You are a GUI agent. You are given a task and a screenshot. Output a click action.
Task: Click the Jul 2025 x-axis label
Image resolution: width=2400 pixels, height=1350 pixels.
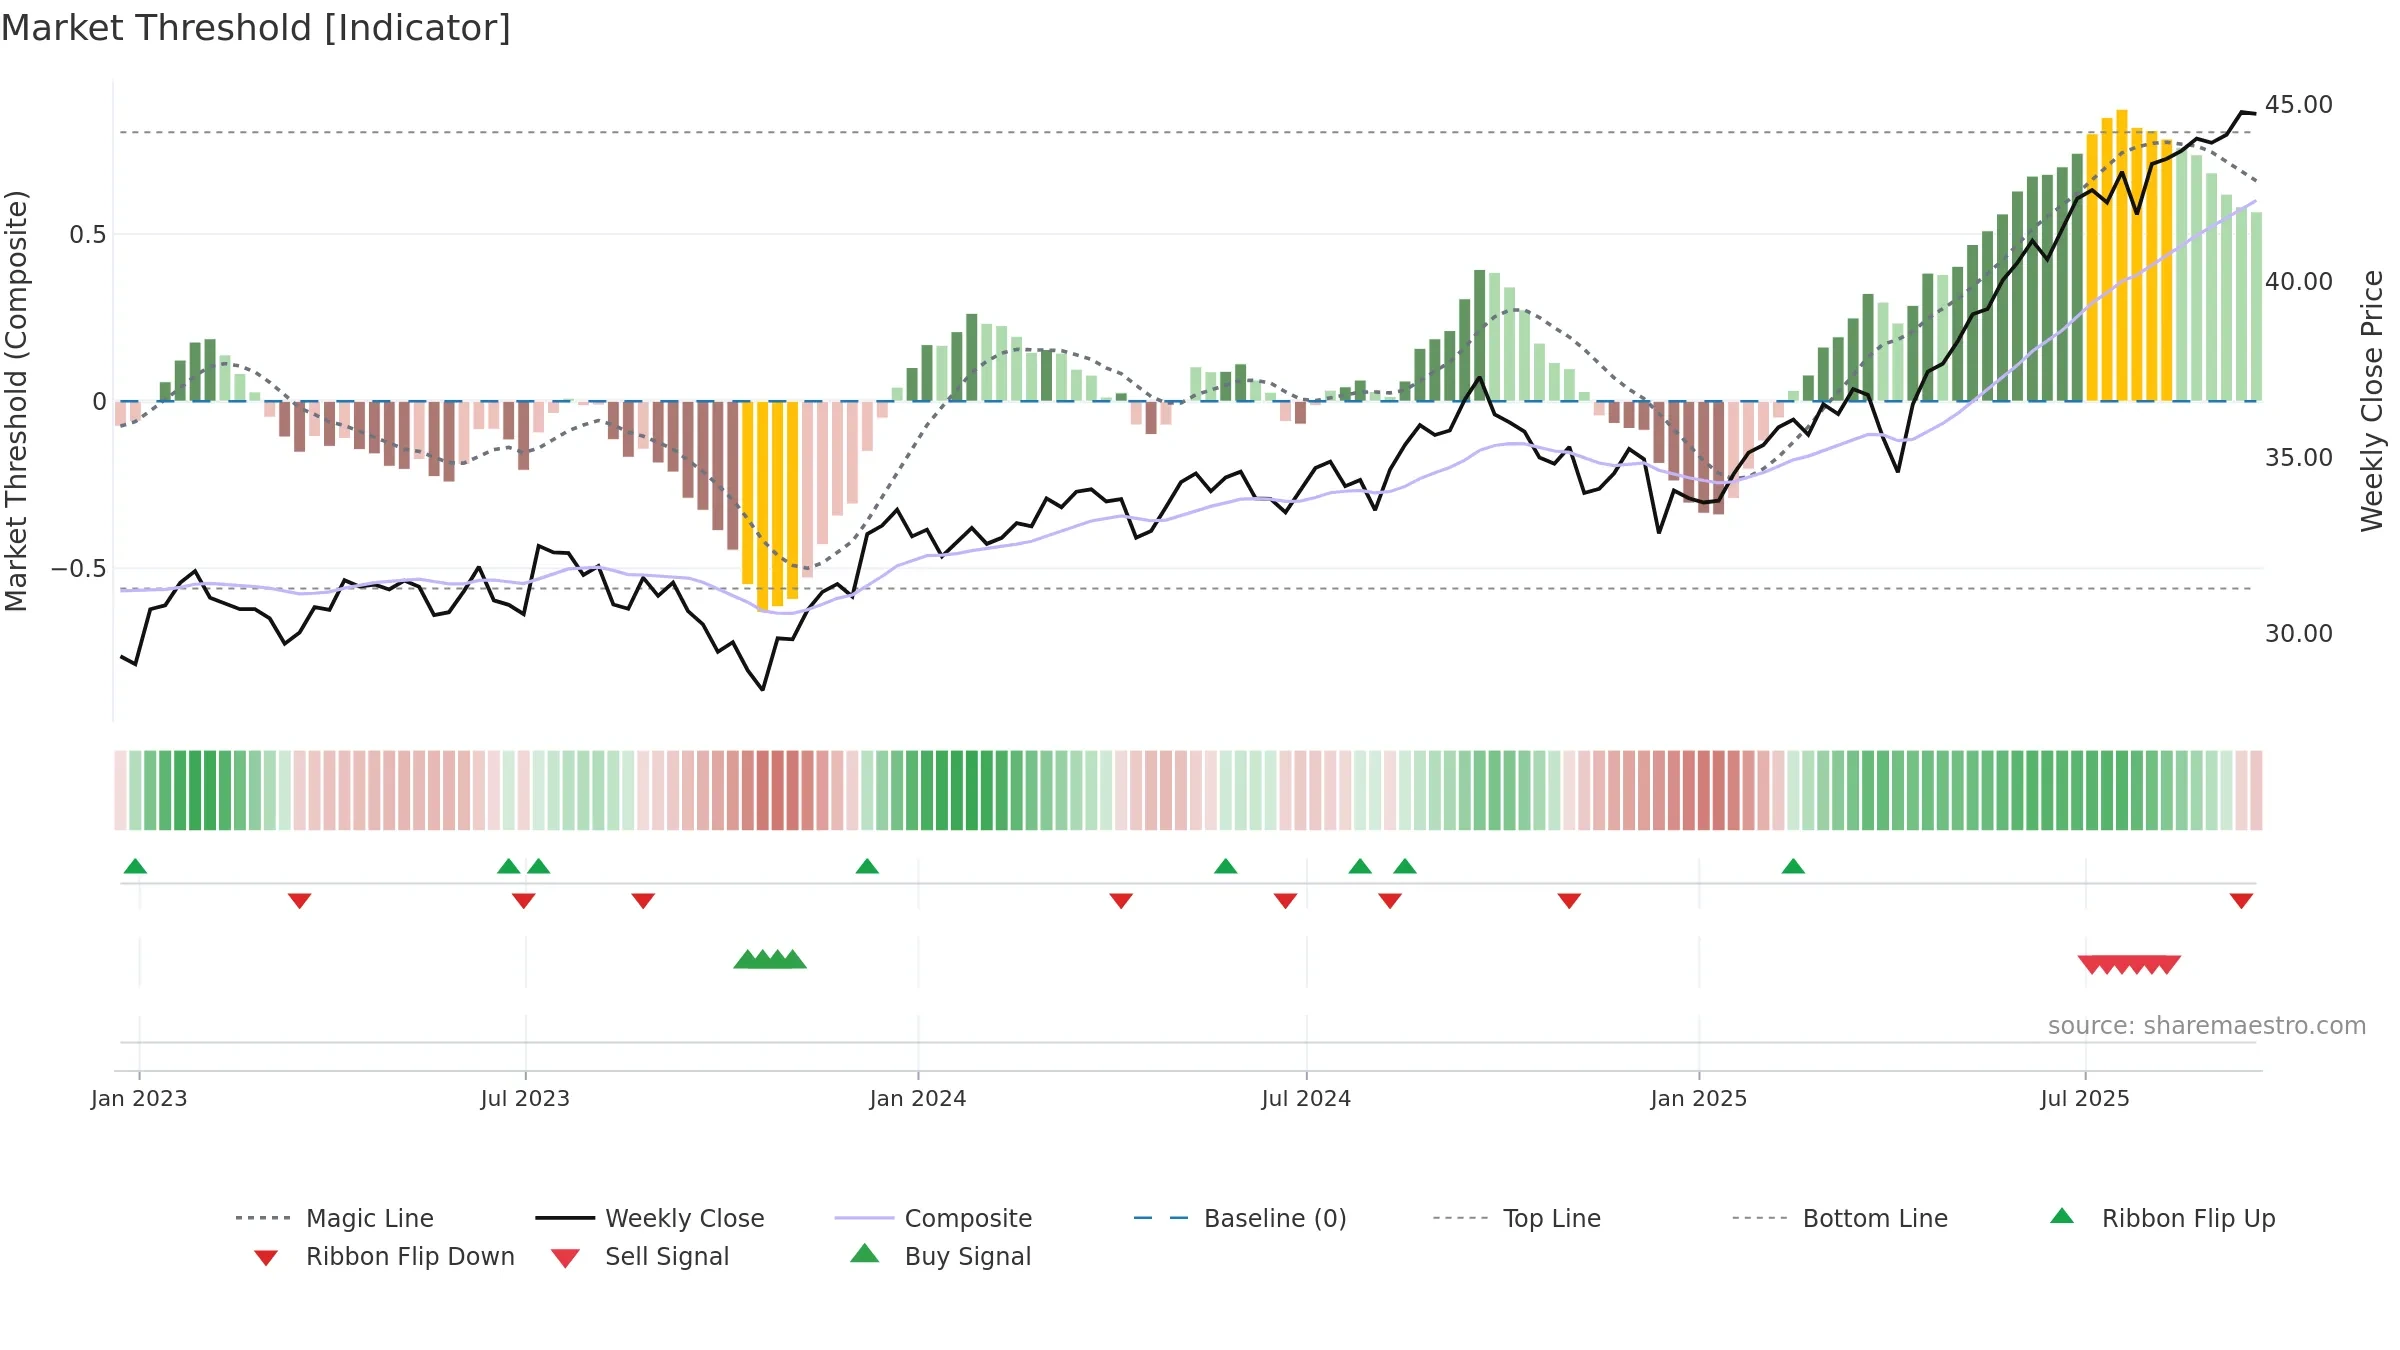tap(2085, 1098)
